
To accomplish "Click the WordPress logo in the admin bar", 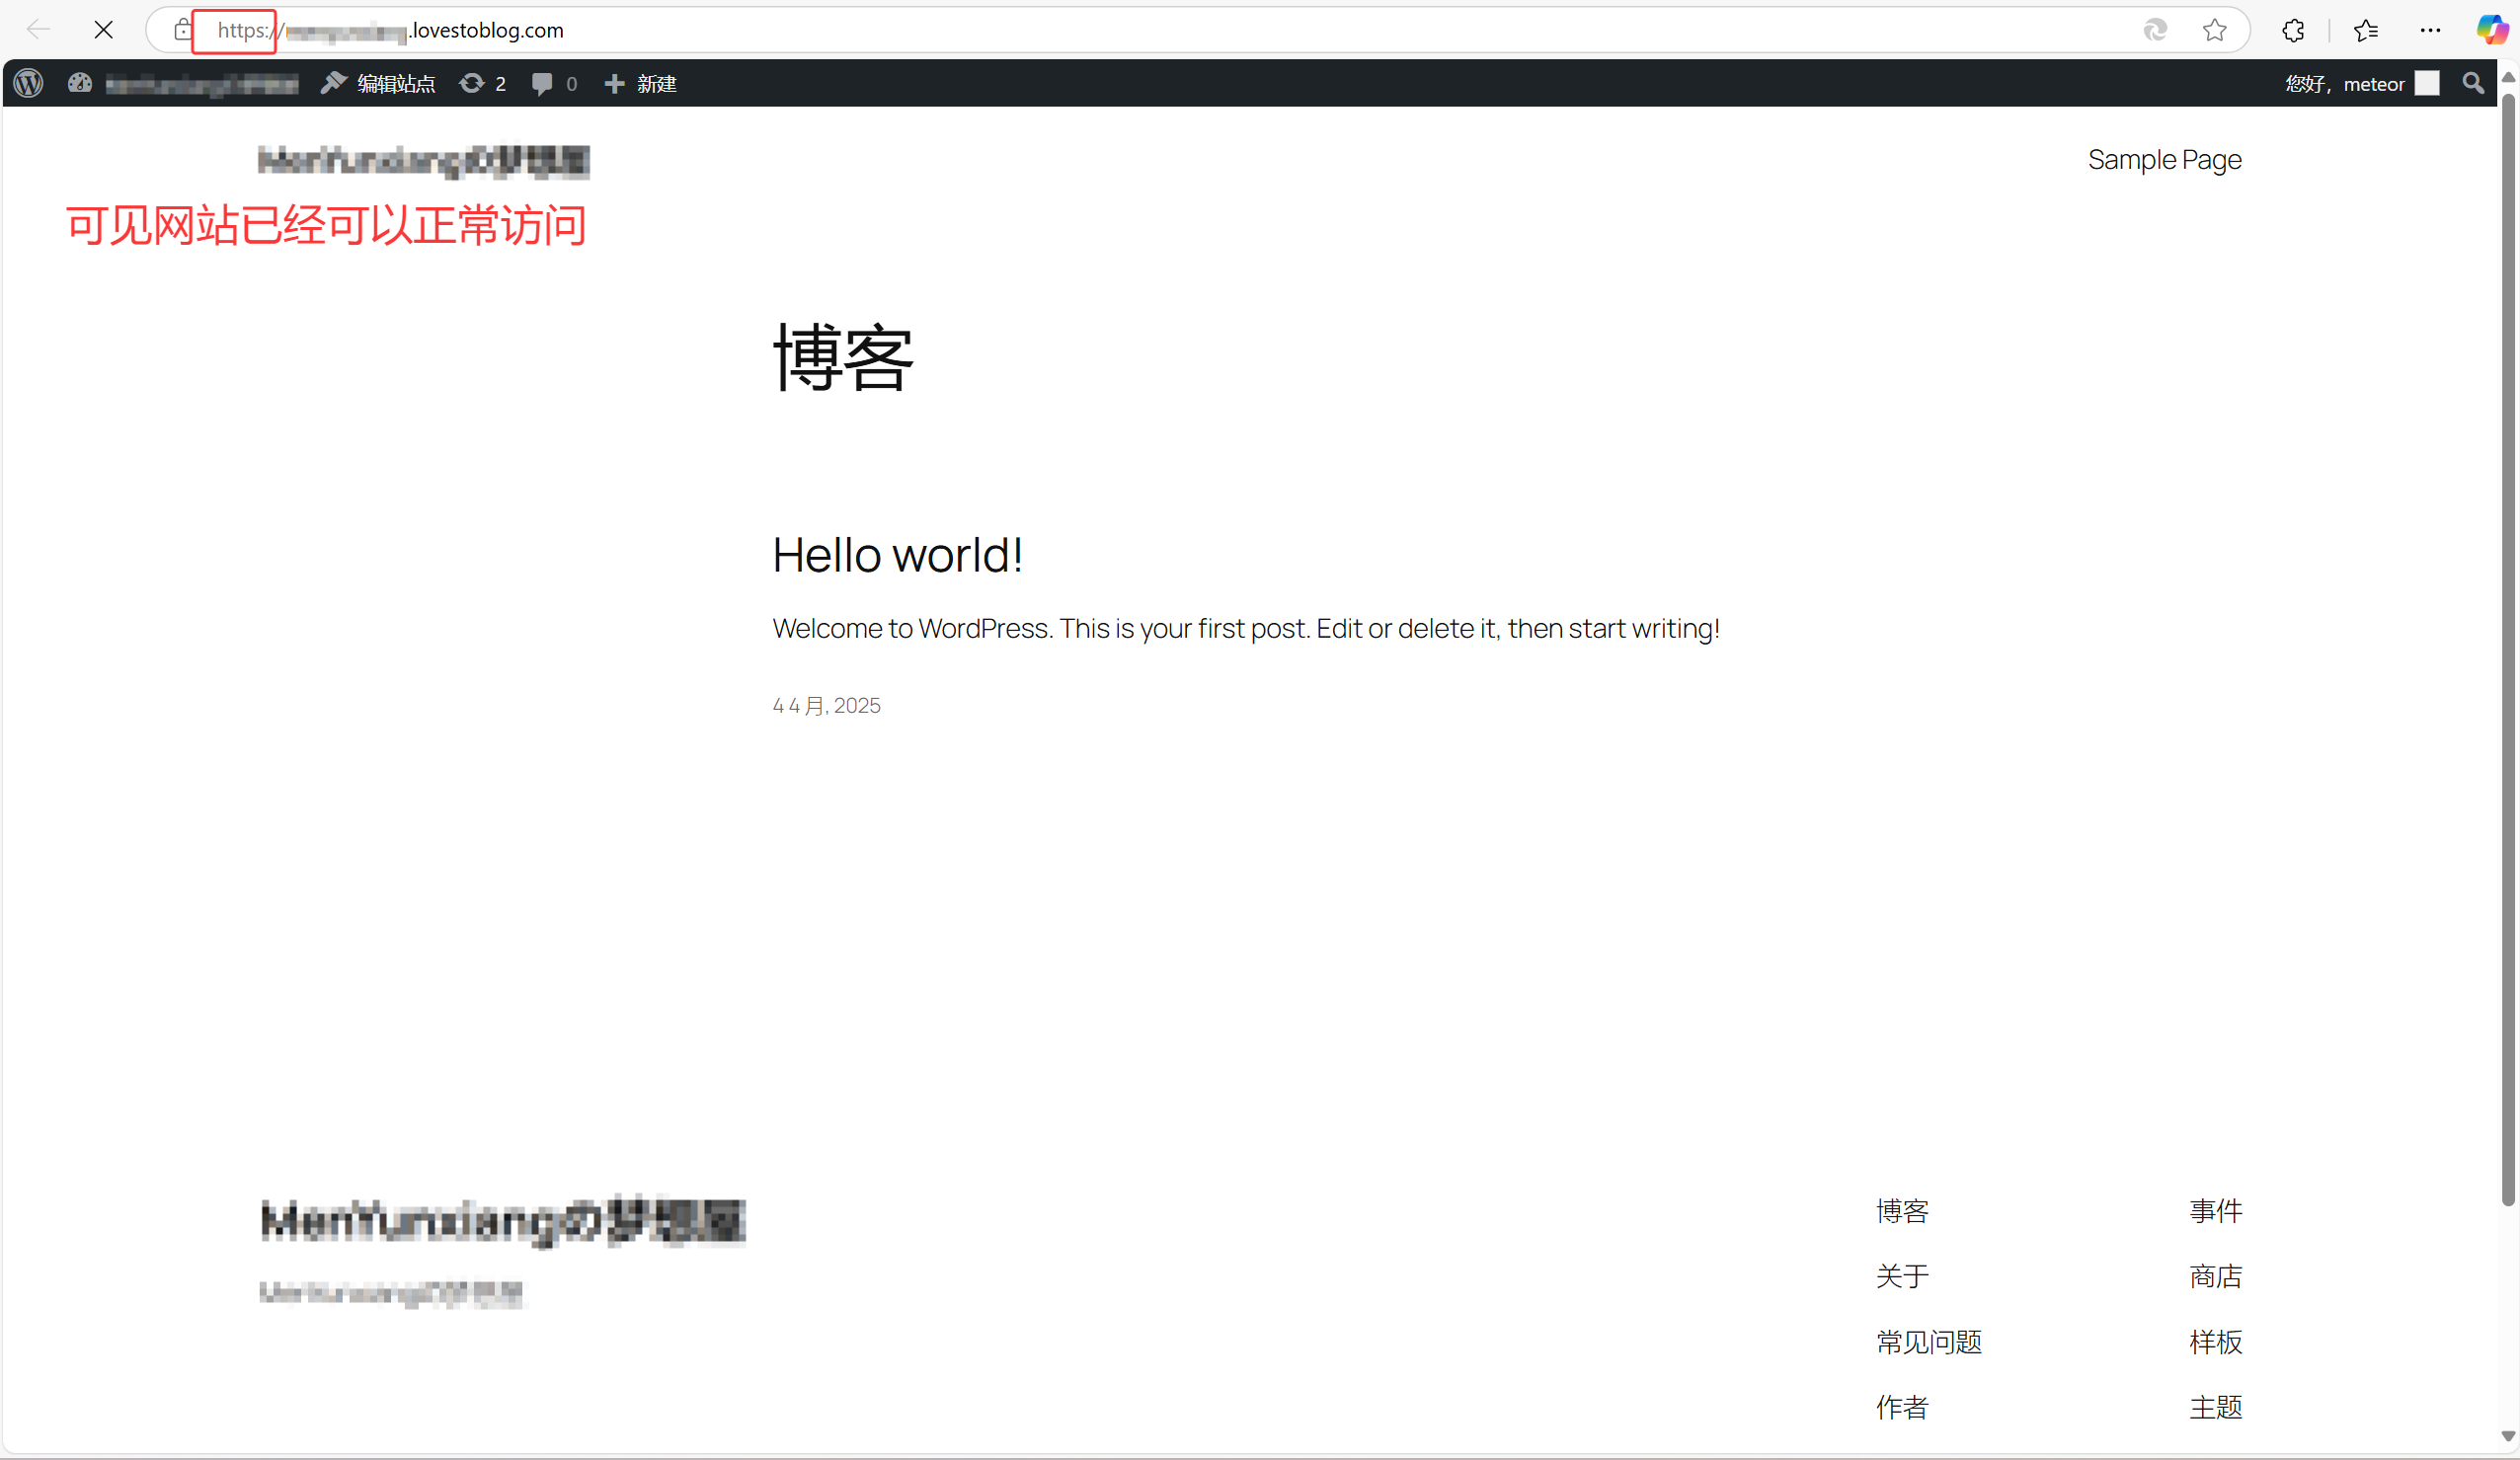I will tap(29, 83).
